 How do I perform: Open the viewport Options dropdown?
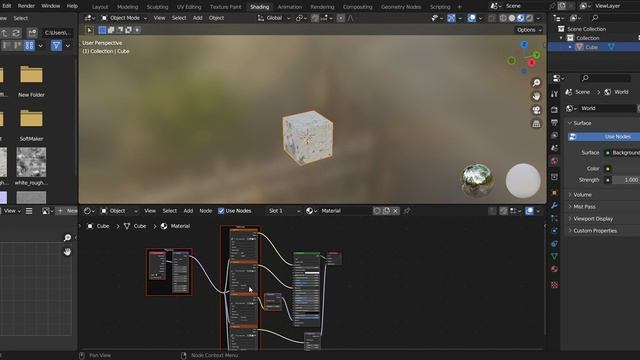coord(529,30)
